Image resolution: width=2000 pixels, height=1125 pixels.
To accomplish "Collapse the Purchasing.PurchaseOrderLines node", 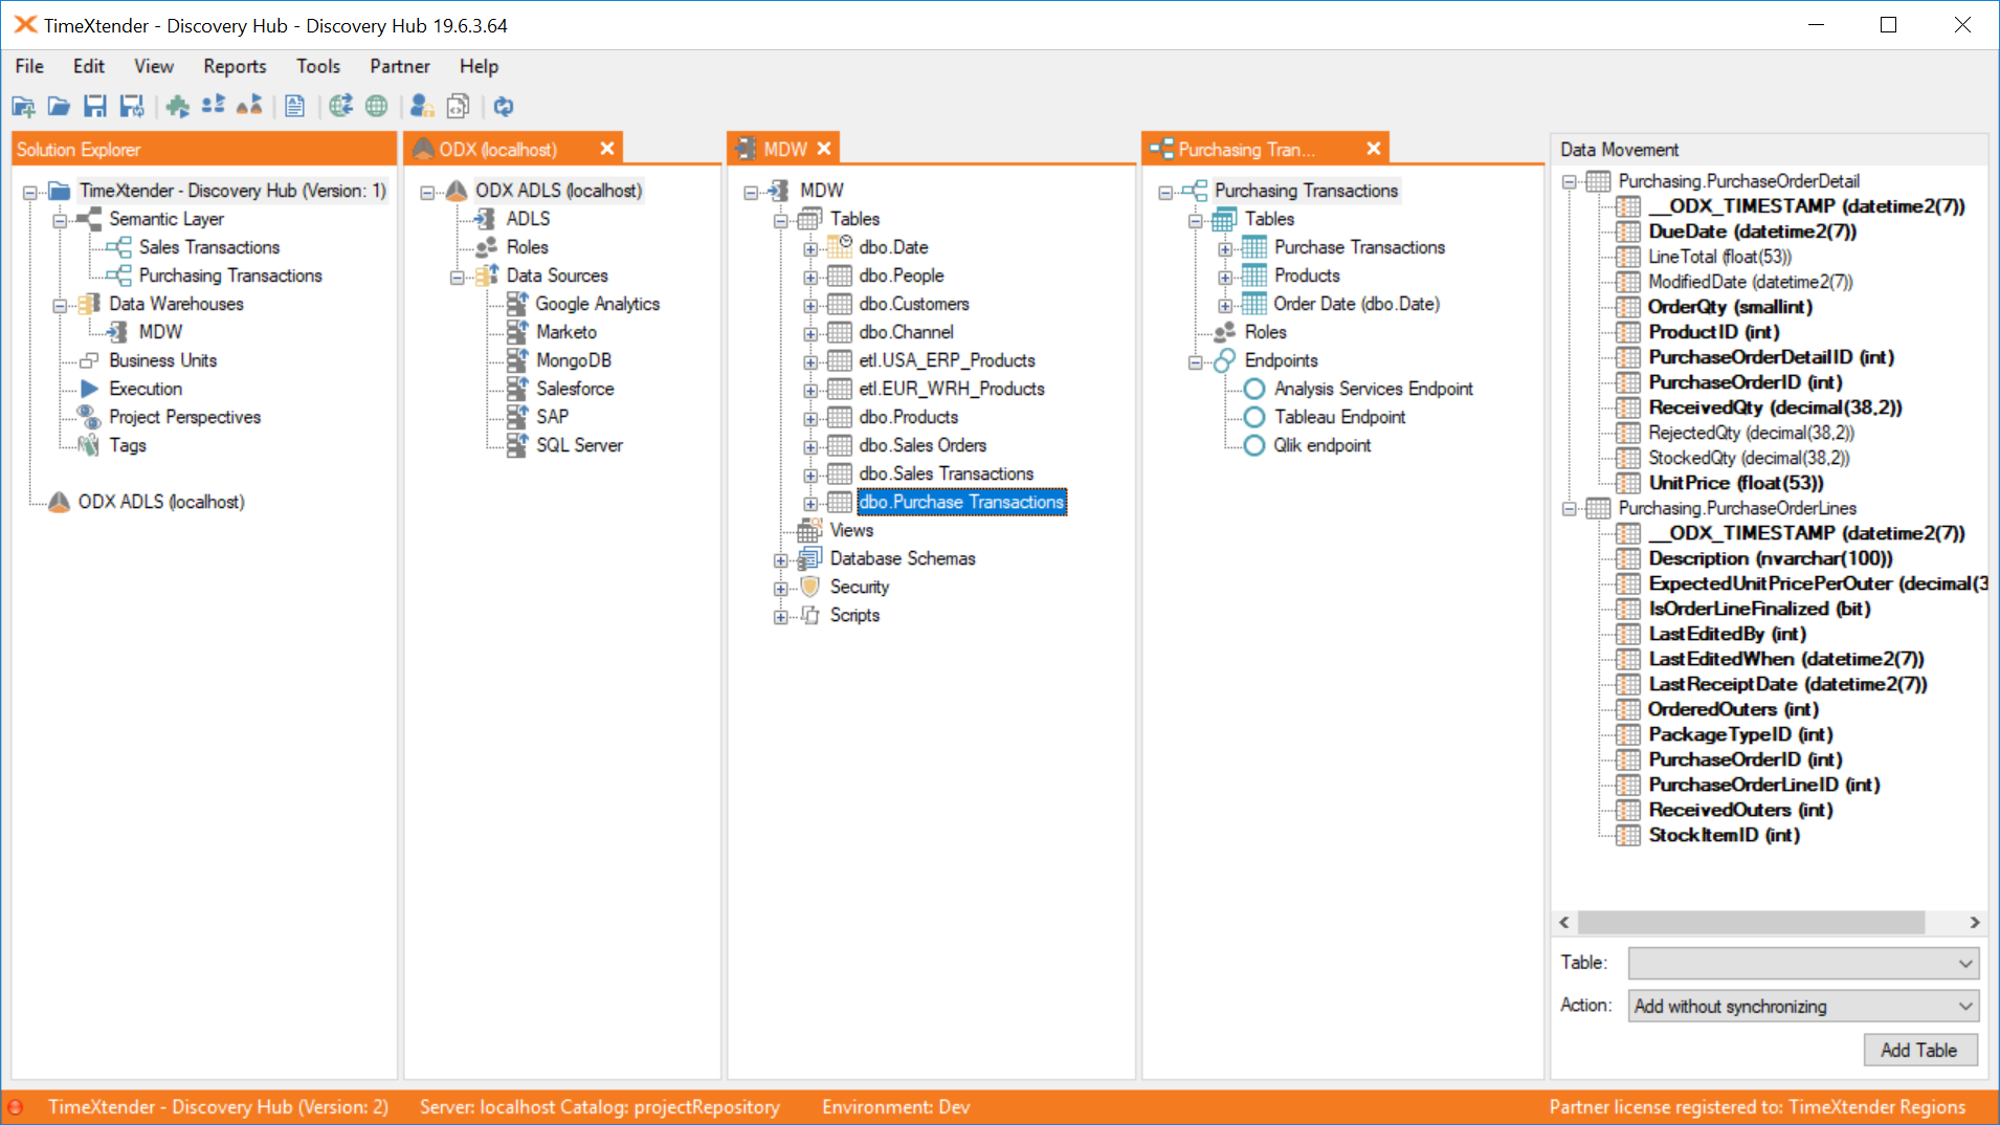I will coord(1569,509).
